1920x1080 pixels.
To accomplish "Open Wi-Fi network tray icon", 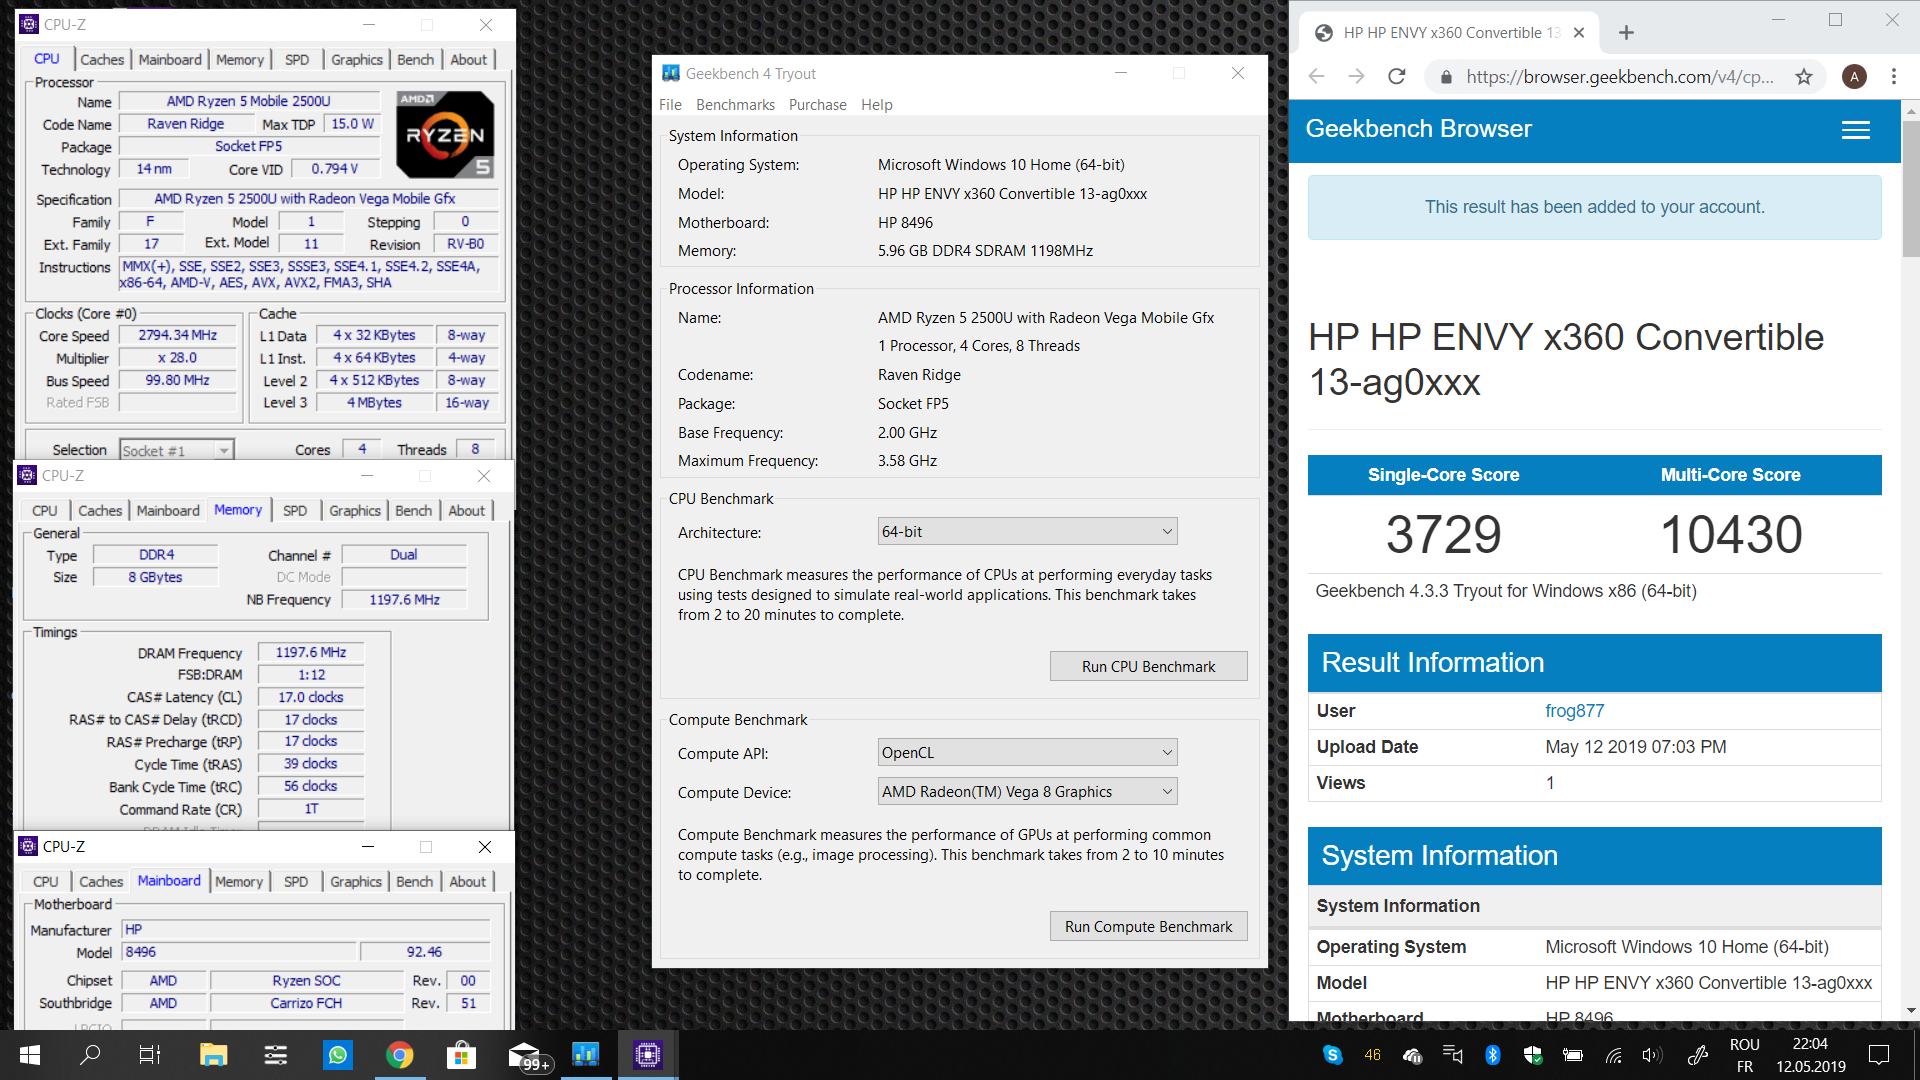I will point(1613,1055).
